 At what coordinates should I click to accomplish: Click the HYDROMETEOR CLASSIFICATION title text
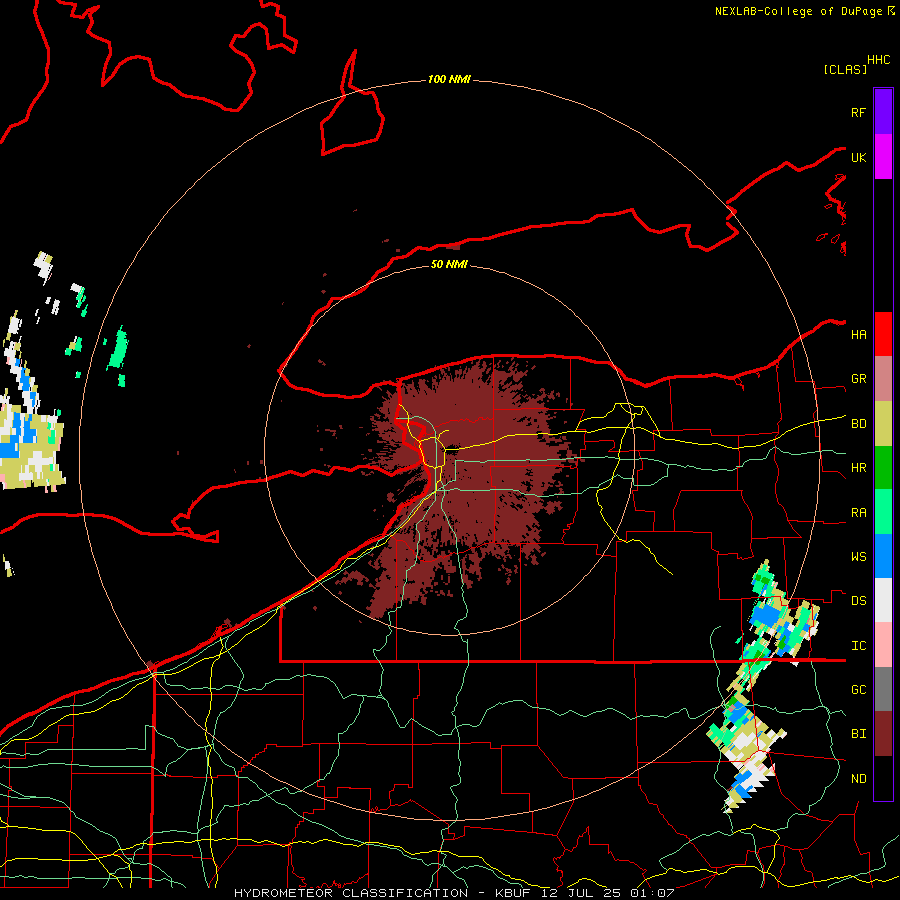(351, 893)
